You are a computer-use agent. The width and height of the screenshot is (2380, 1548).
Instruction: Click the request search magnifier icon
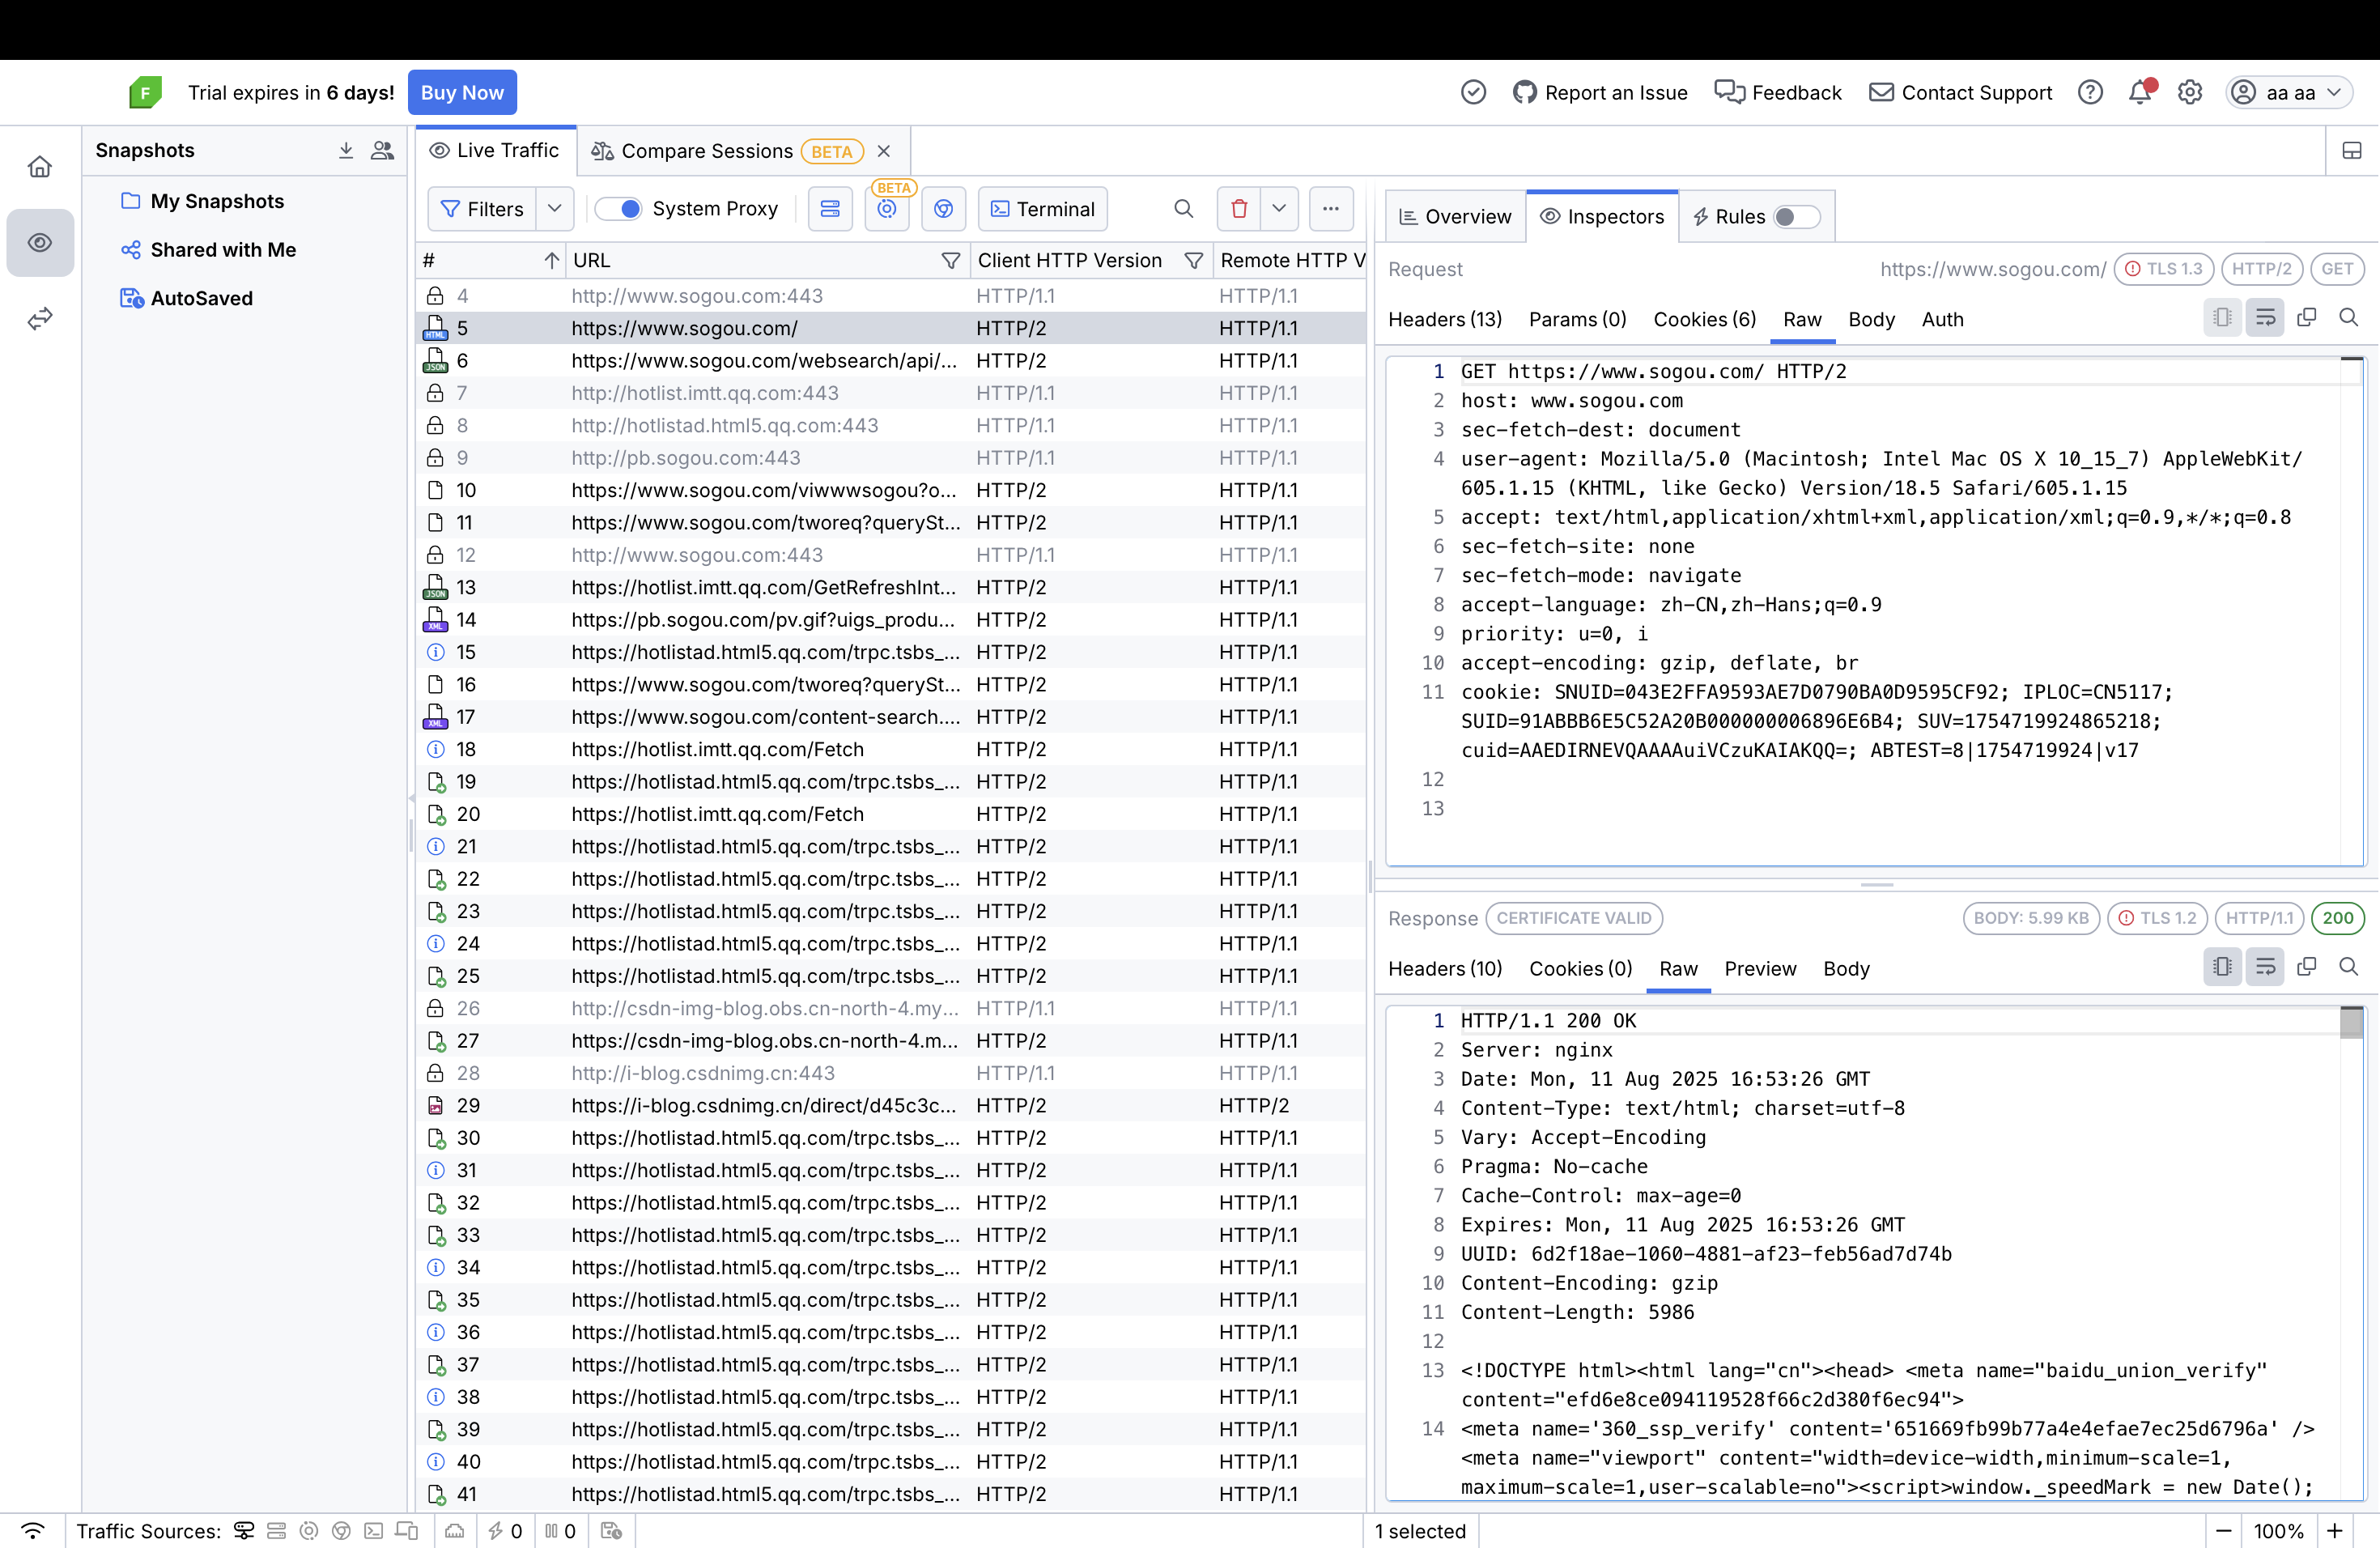pos(2349,317)
